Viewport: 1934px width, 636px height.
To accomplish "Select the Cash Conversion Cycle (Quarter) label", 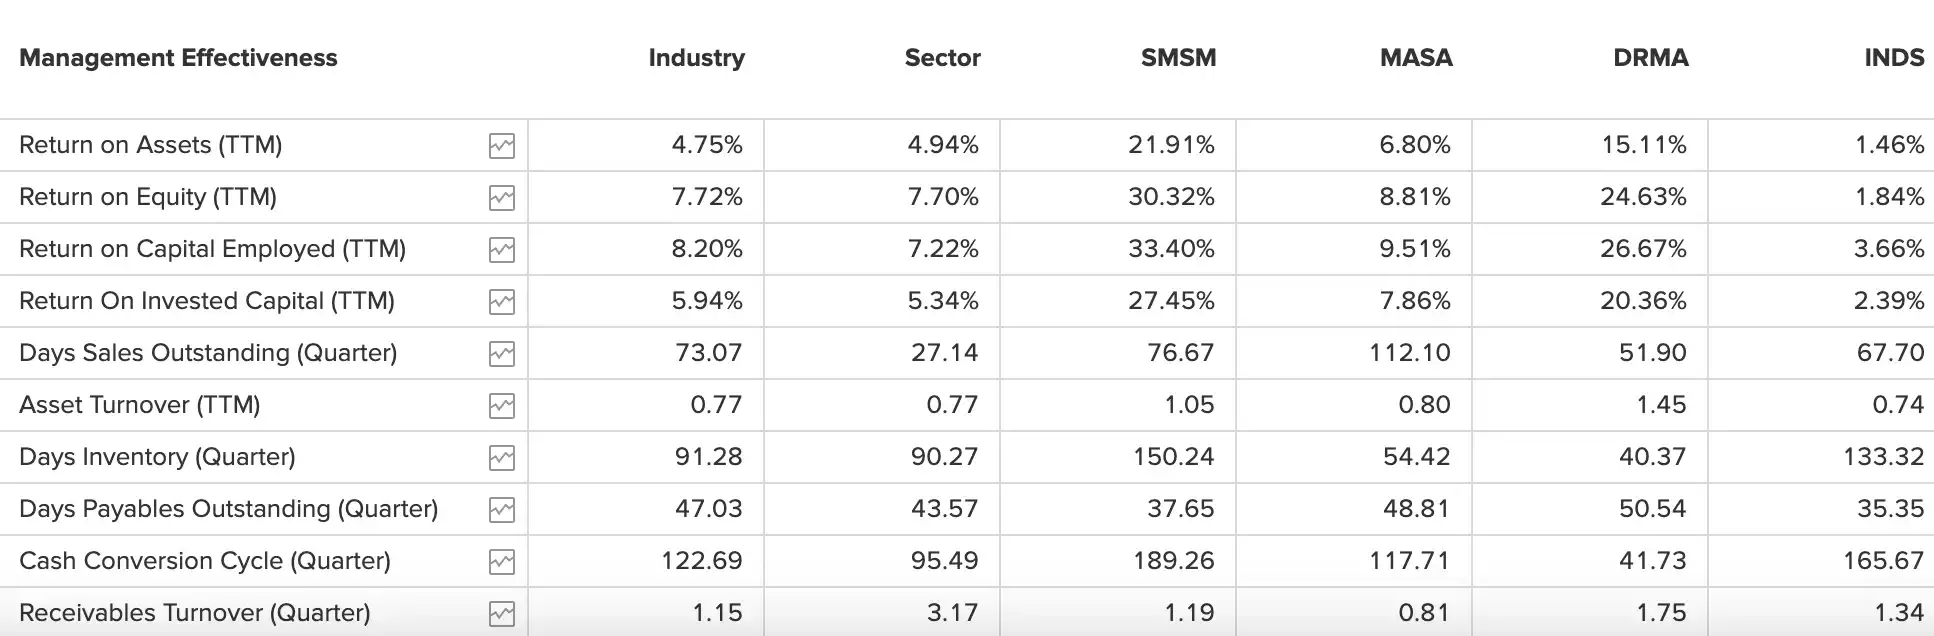I will [x=205, y=561].
